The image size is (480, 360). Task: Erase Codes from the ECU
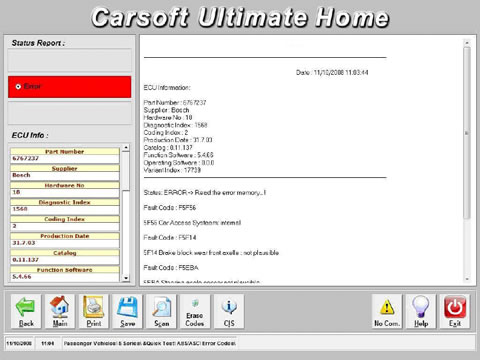point(195,311)
